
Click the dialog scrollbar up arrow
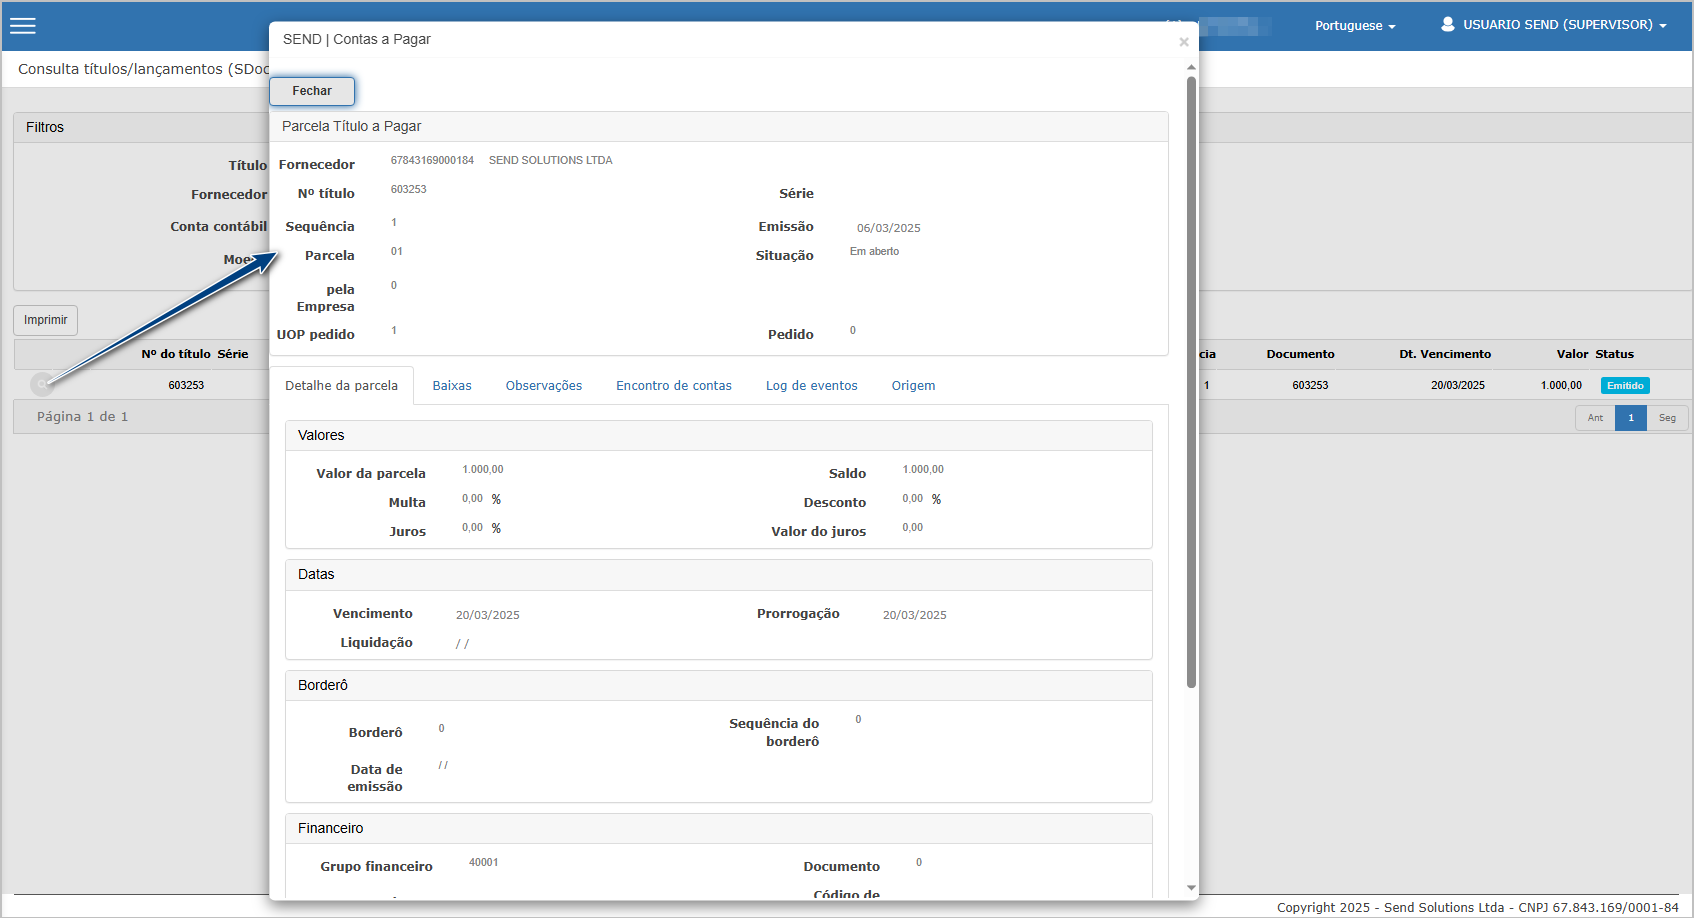(x=1191, y=67)
